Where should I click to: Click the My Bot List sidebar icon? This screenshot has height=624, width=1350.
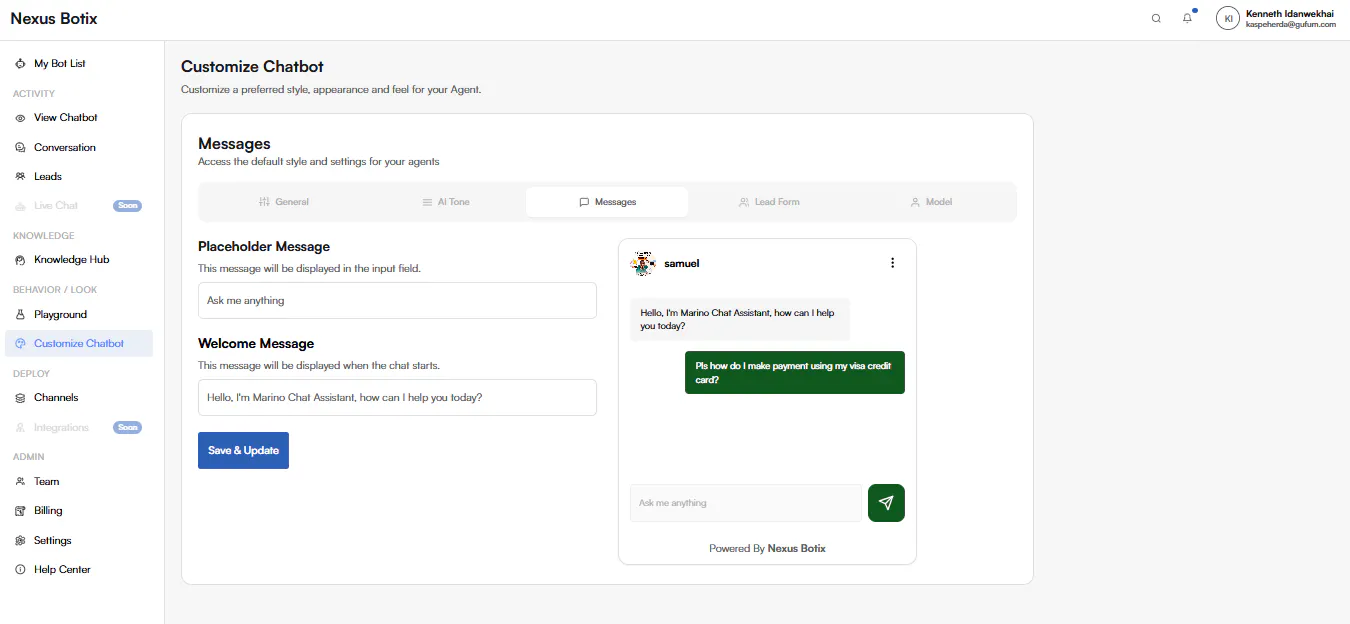pos(21,64)
